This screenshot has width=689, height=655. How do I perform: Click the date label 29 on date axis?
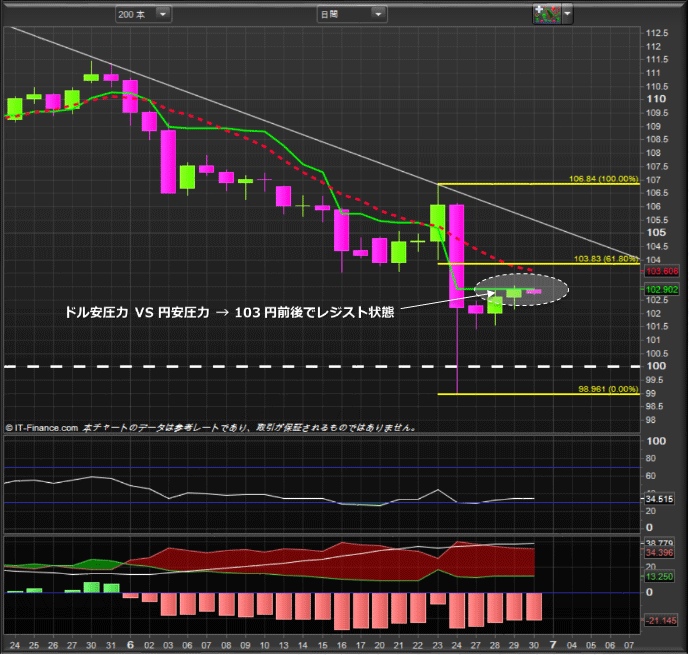514,645
